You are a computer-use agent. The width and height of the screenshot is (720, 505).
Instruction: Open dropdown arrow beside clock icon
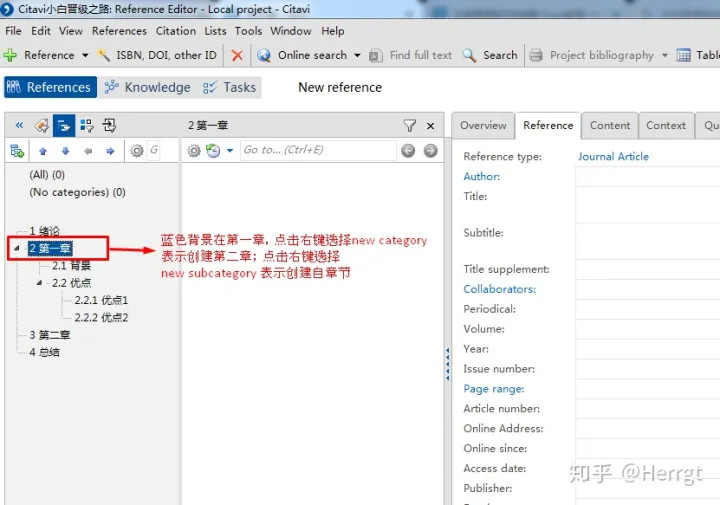(x=230, y=151)
